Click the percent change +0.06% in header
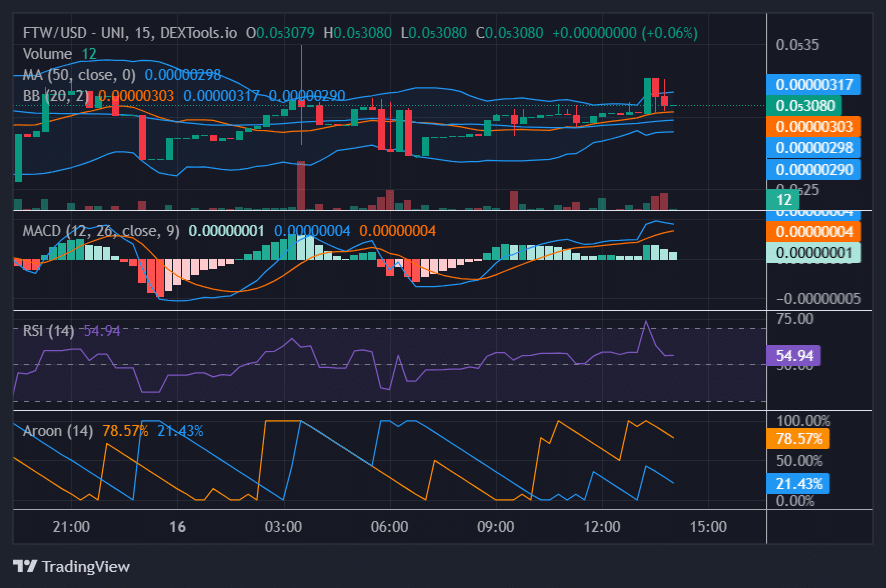Image resolution: width=886 pixels, height=588 pixels. click(670, 33)
